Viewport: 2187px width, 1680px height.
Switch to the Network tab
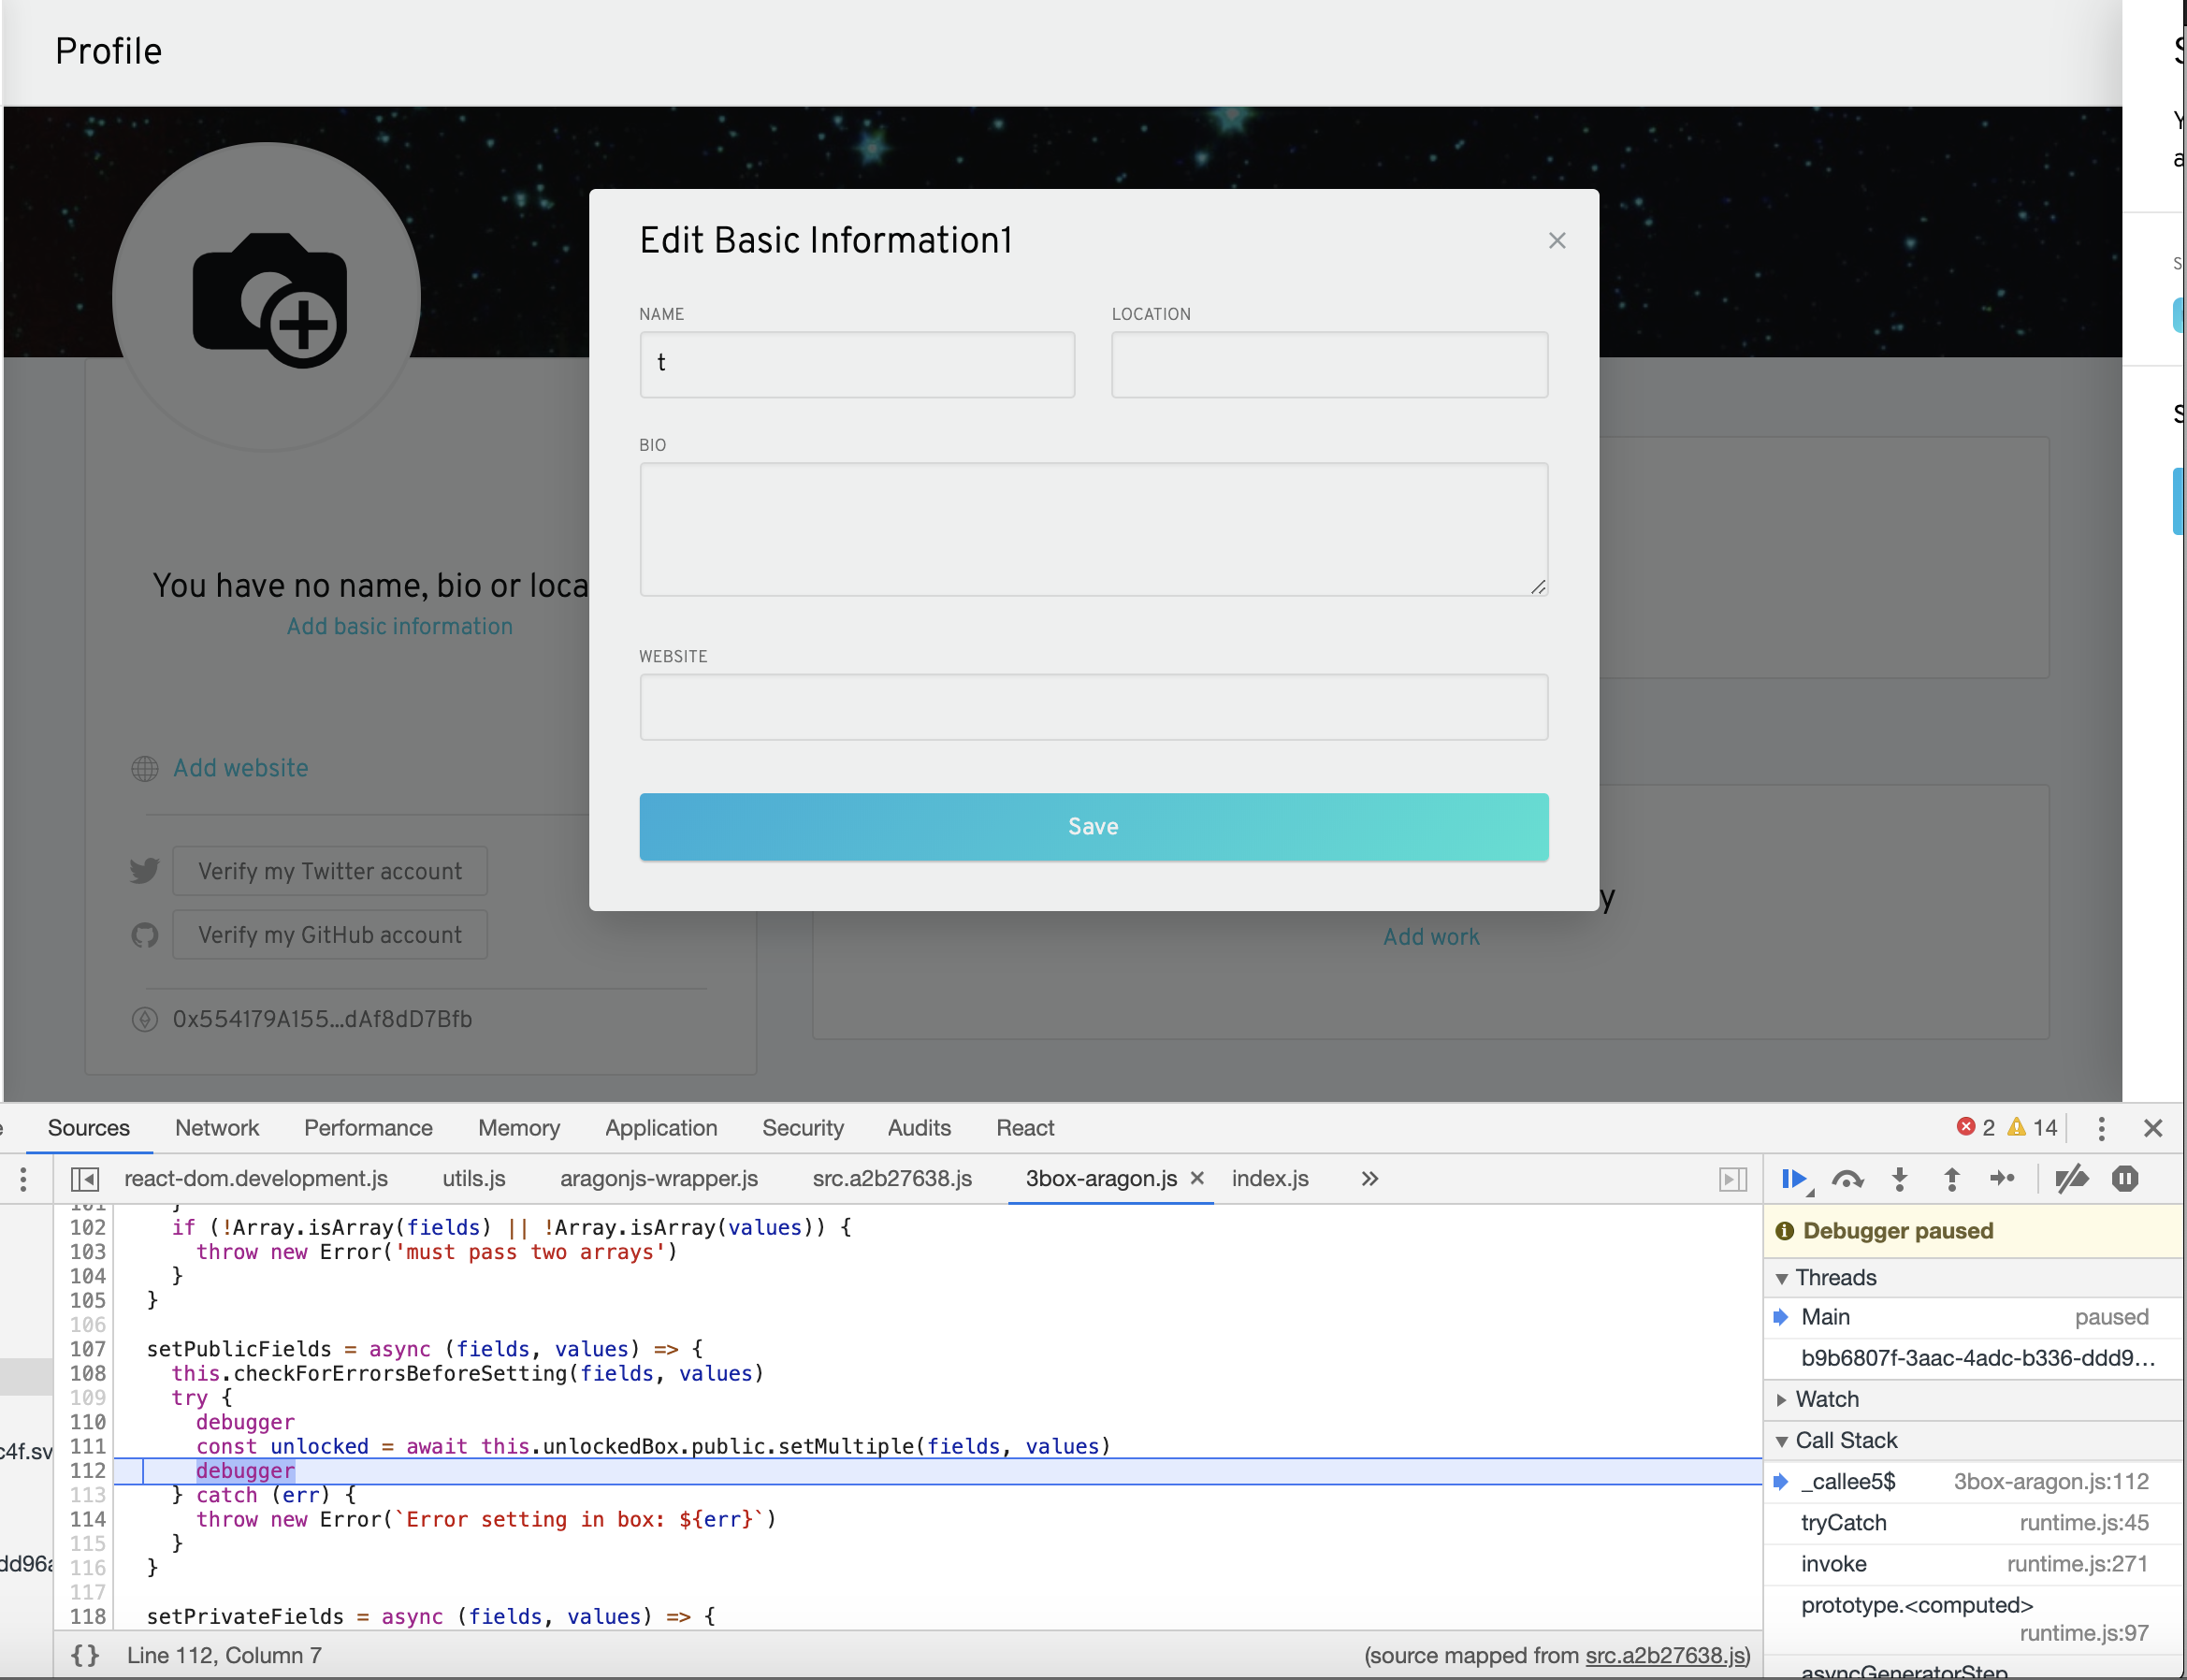click(217, 1127)
